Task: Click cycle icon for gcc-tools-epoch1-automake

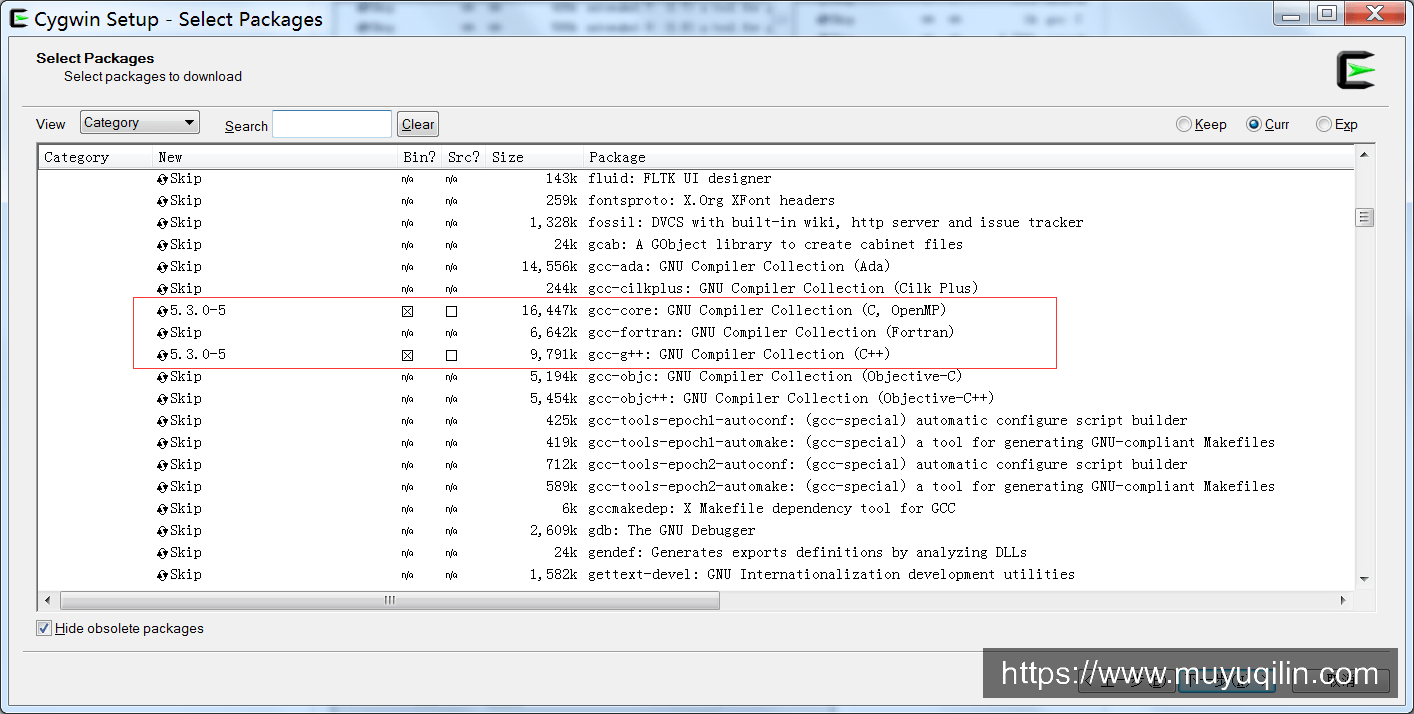Action: [162, 443]
